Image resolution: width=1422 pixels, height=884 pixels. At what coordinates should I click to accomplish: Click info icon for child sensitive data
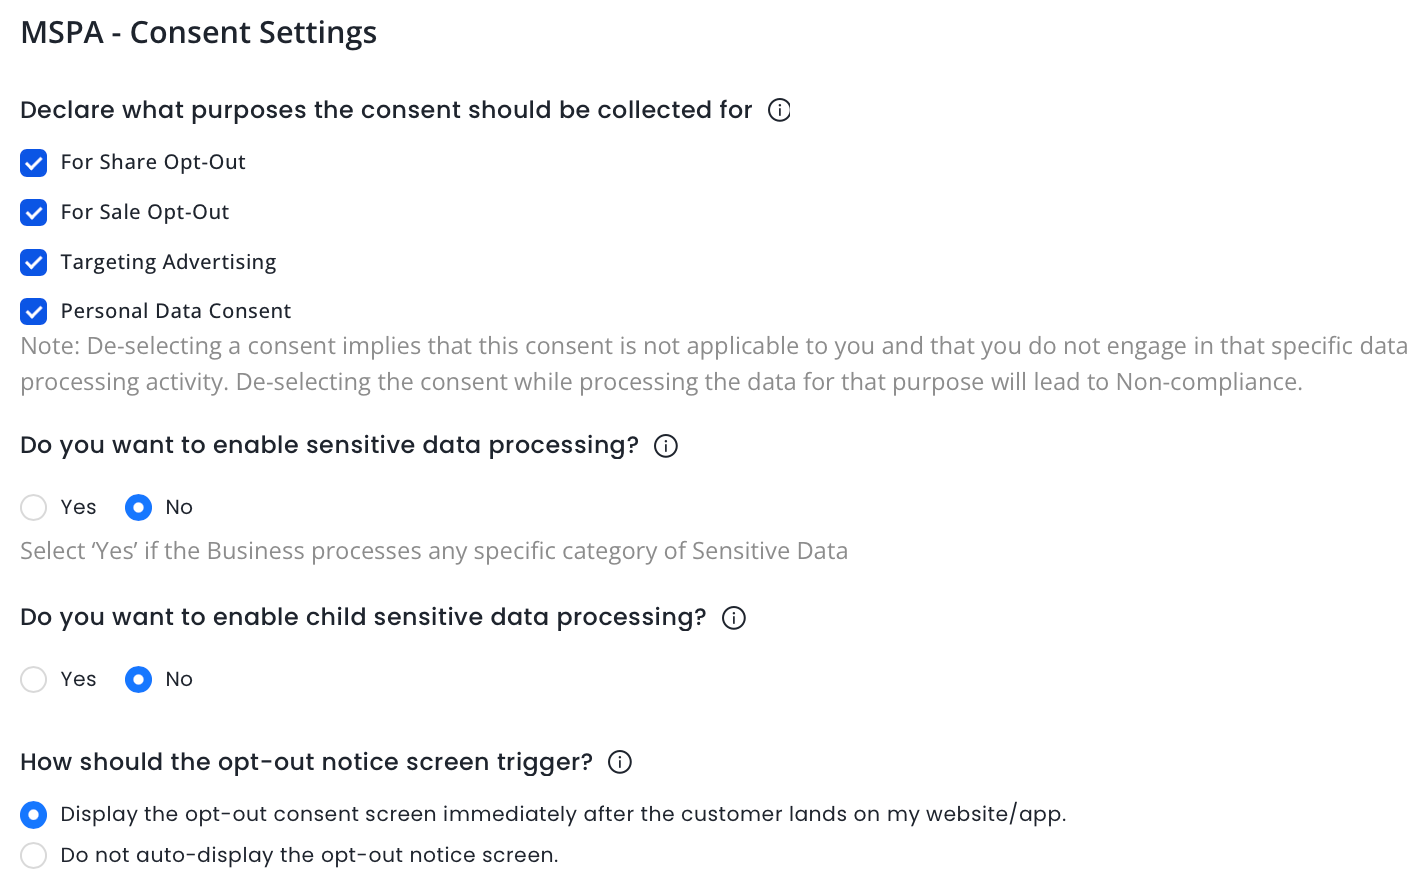coord(734,618)
